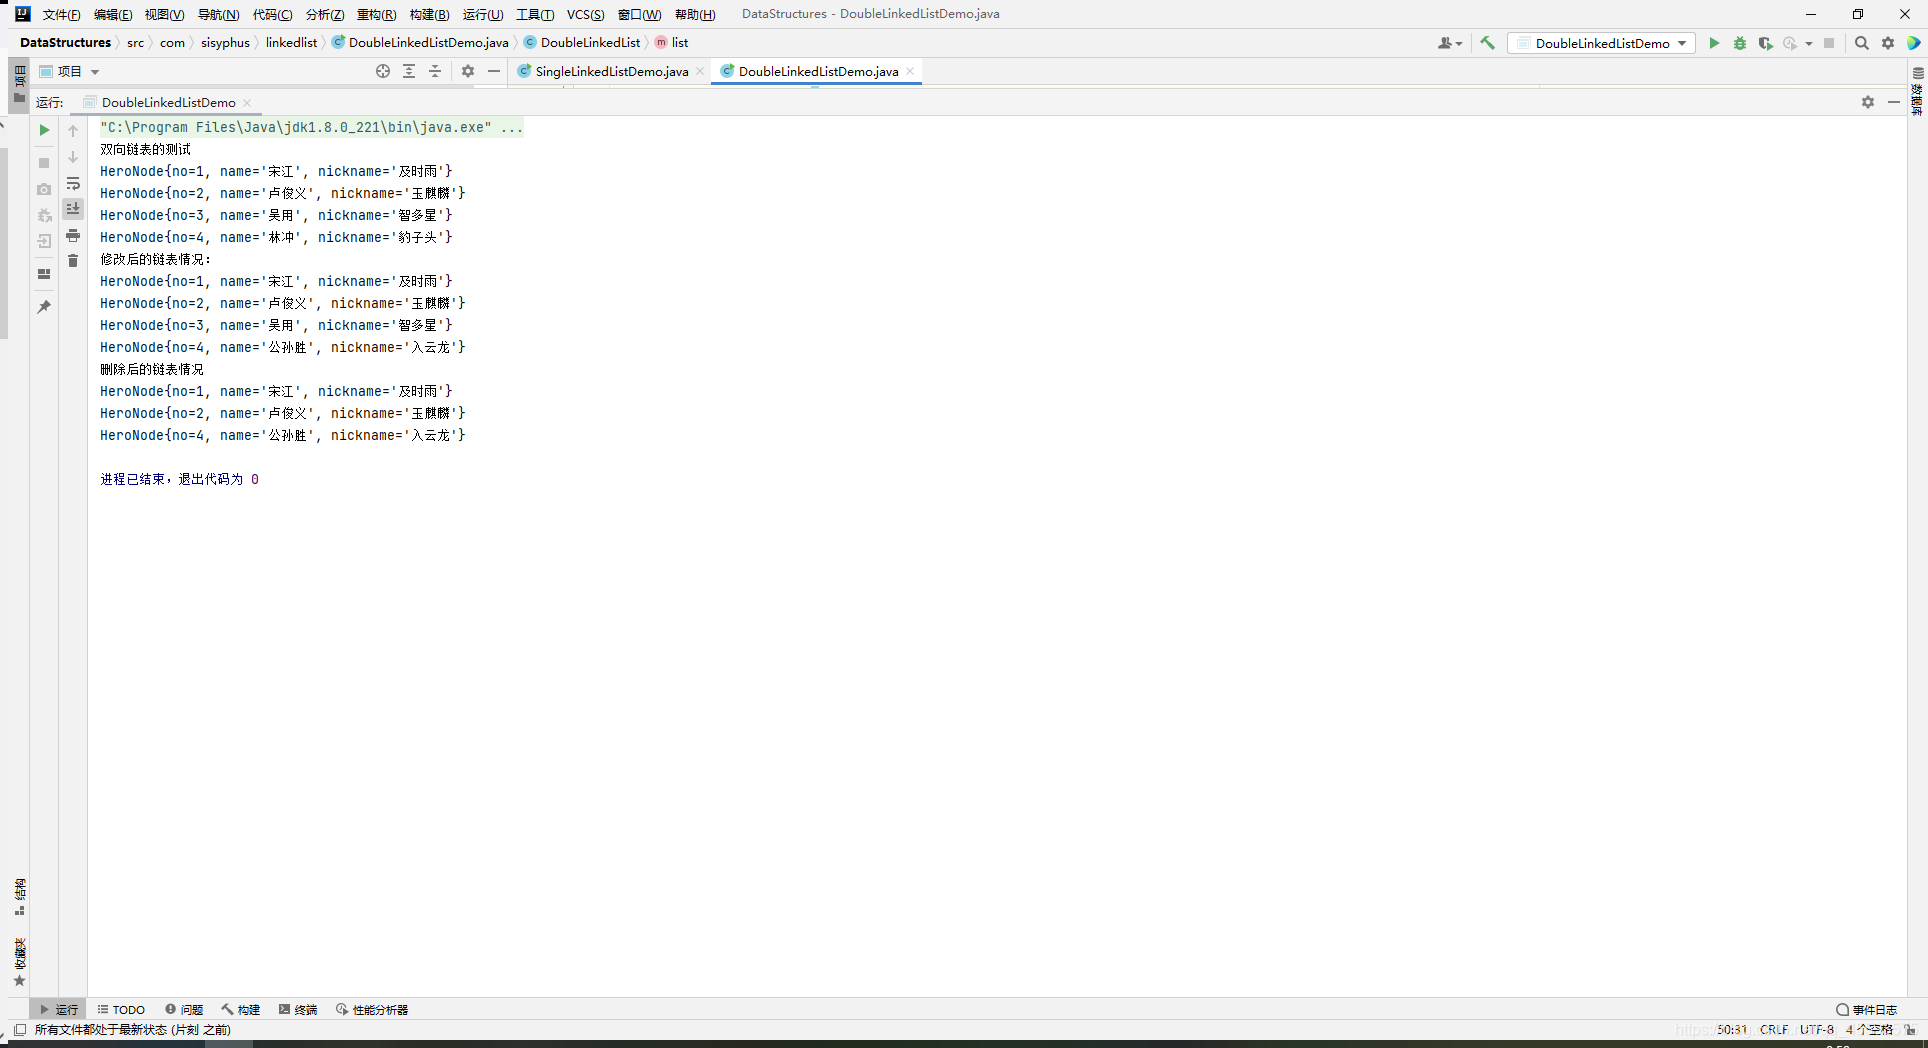
Task: Open run configuration dropdown DoubleLinkedListDemo
Action: (x=1601, y=43)
